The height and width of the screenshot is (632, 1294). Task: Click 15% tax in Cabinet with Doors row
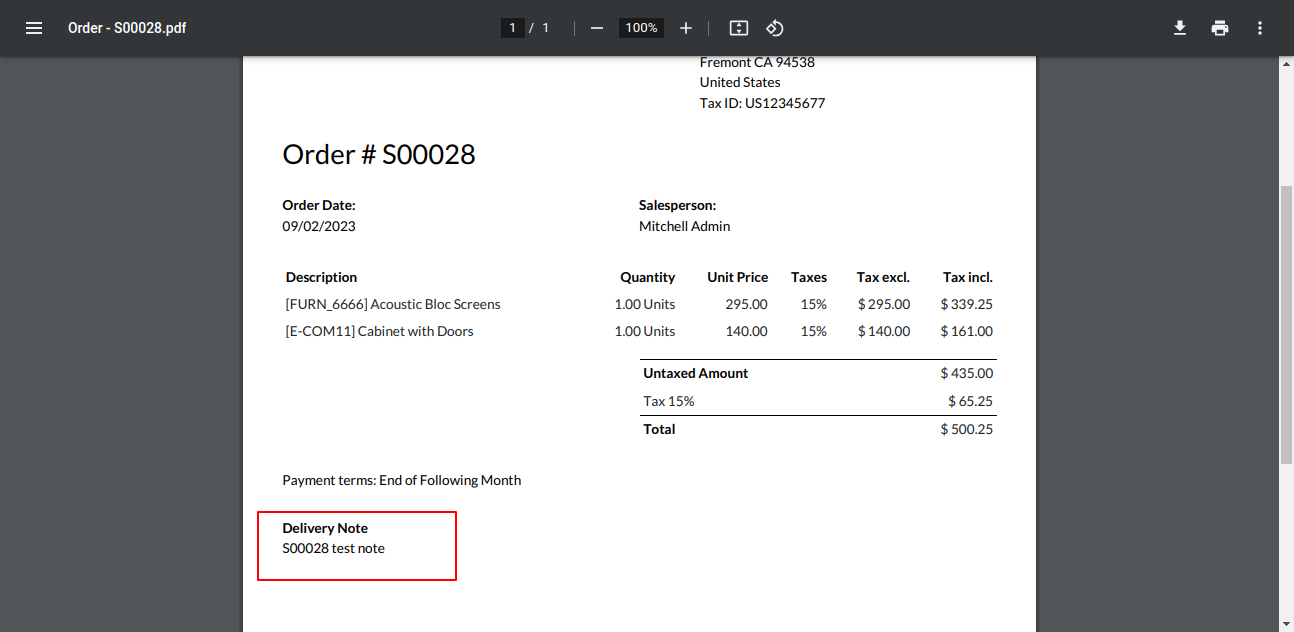point(814,331)
